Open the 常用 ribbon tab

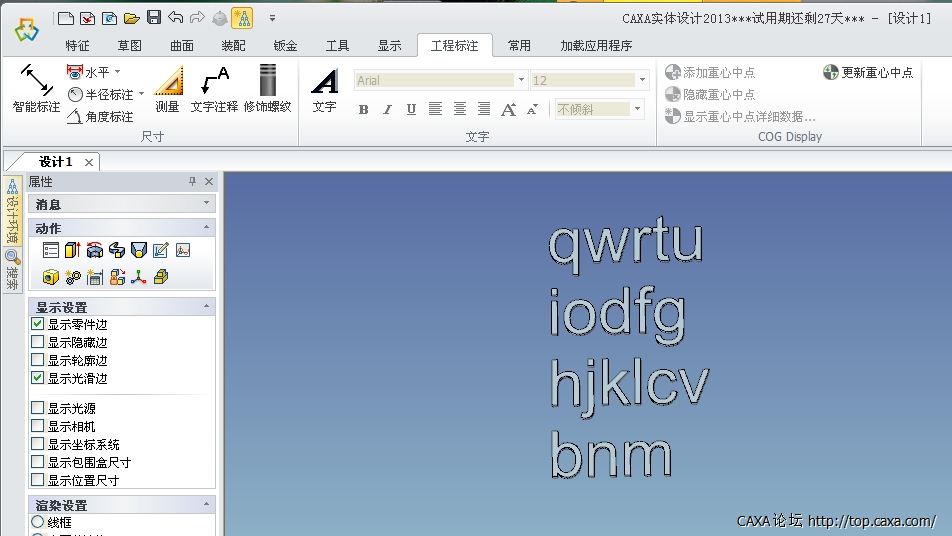pyautogui.click(x=519, y=46)
